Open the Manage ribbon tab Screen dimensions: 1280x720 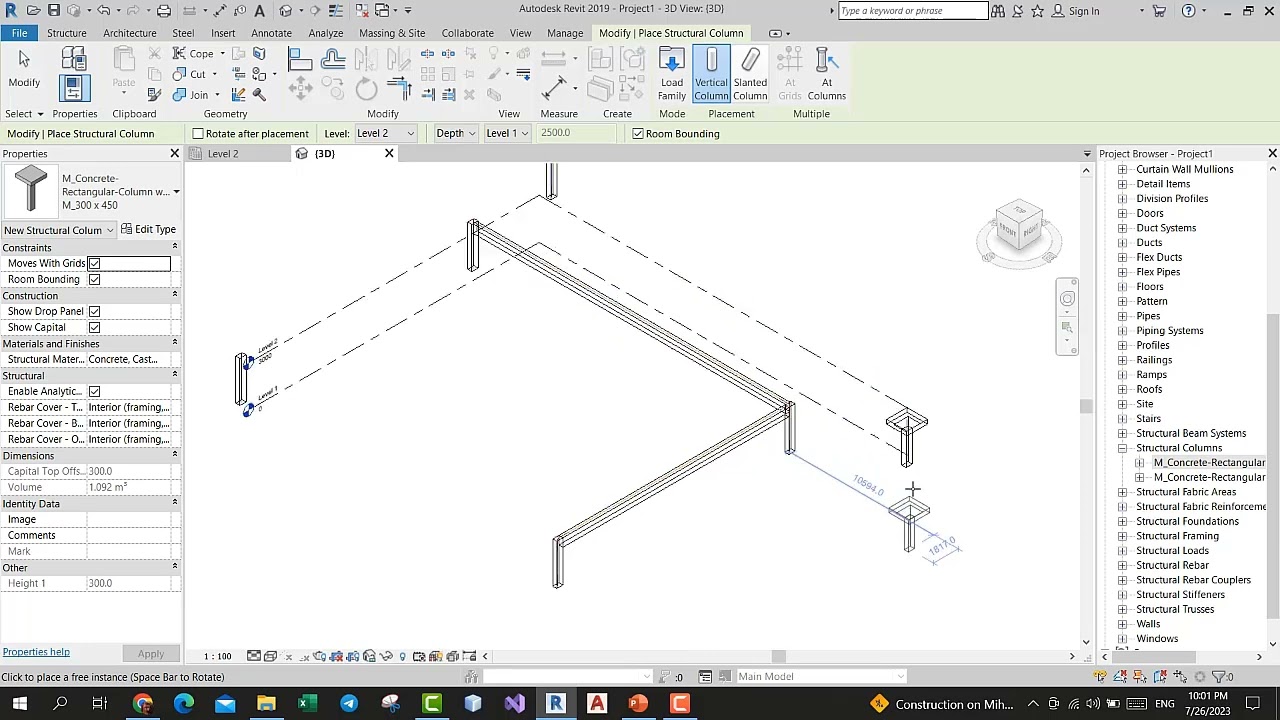[x=565, y=33]
